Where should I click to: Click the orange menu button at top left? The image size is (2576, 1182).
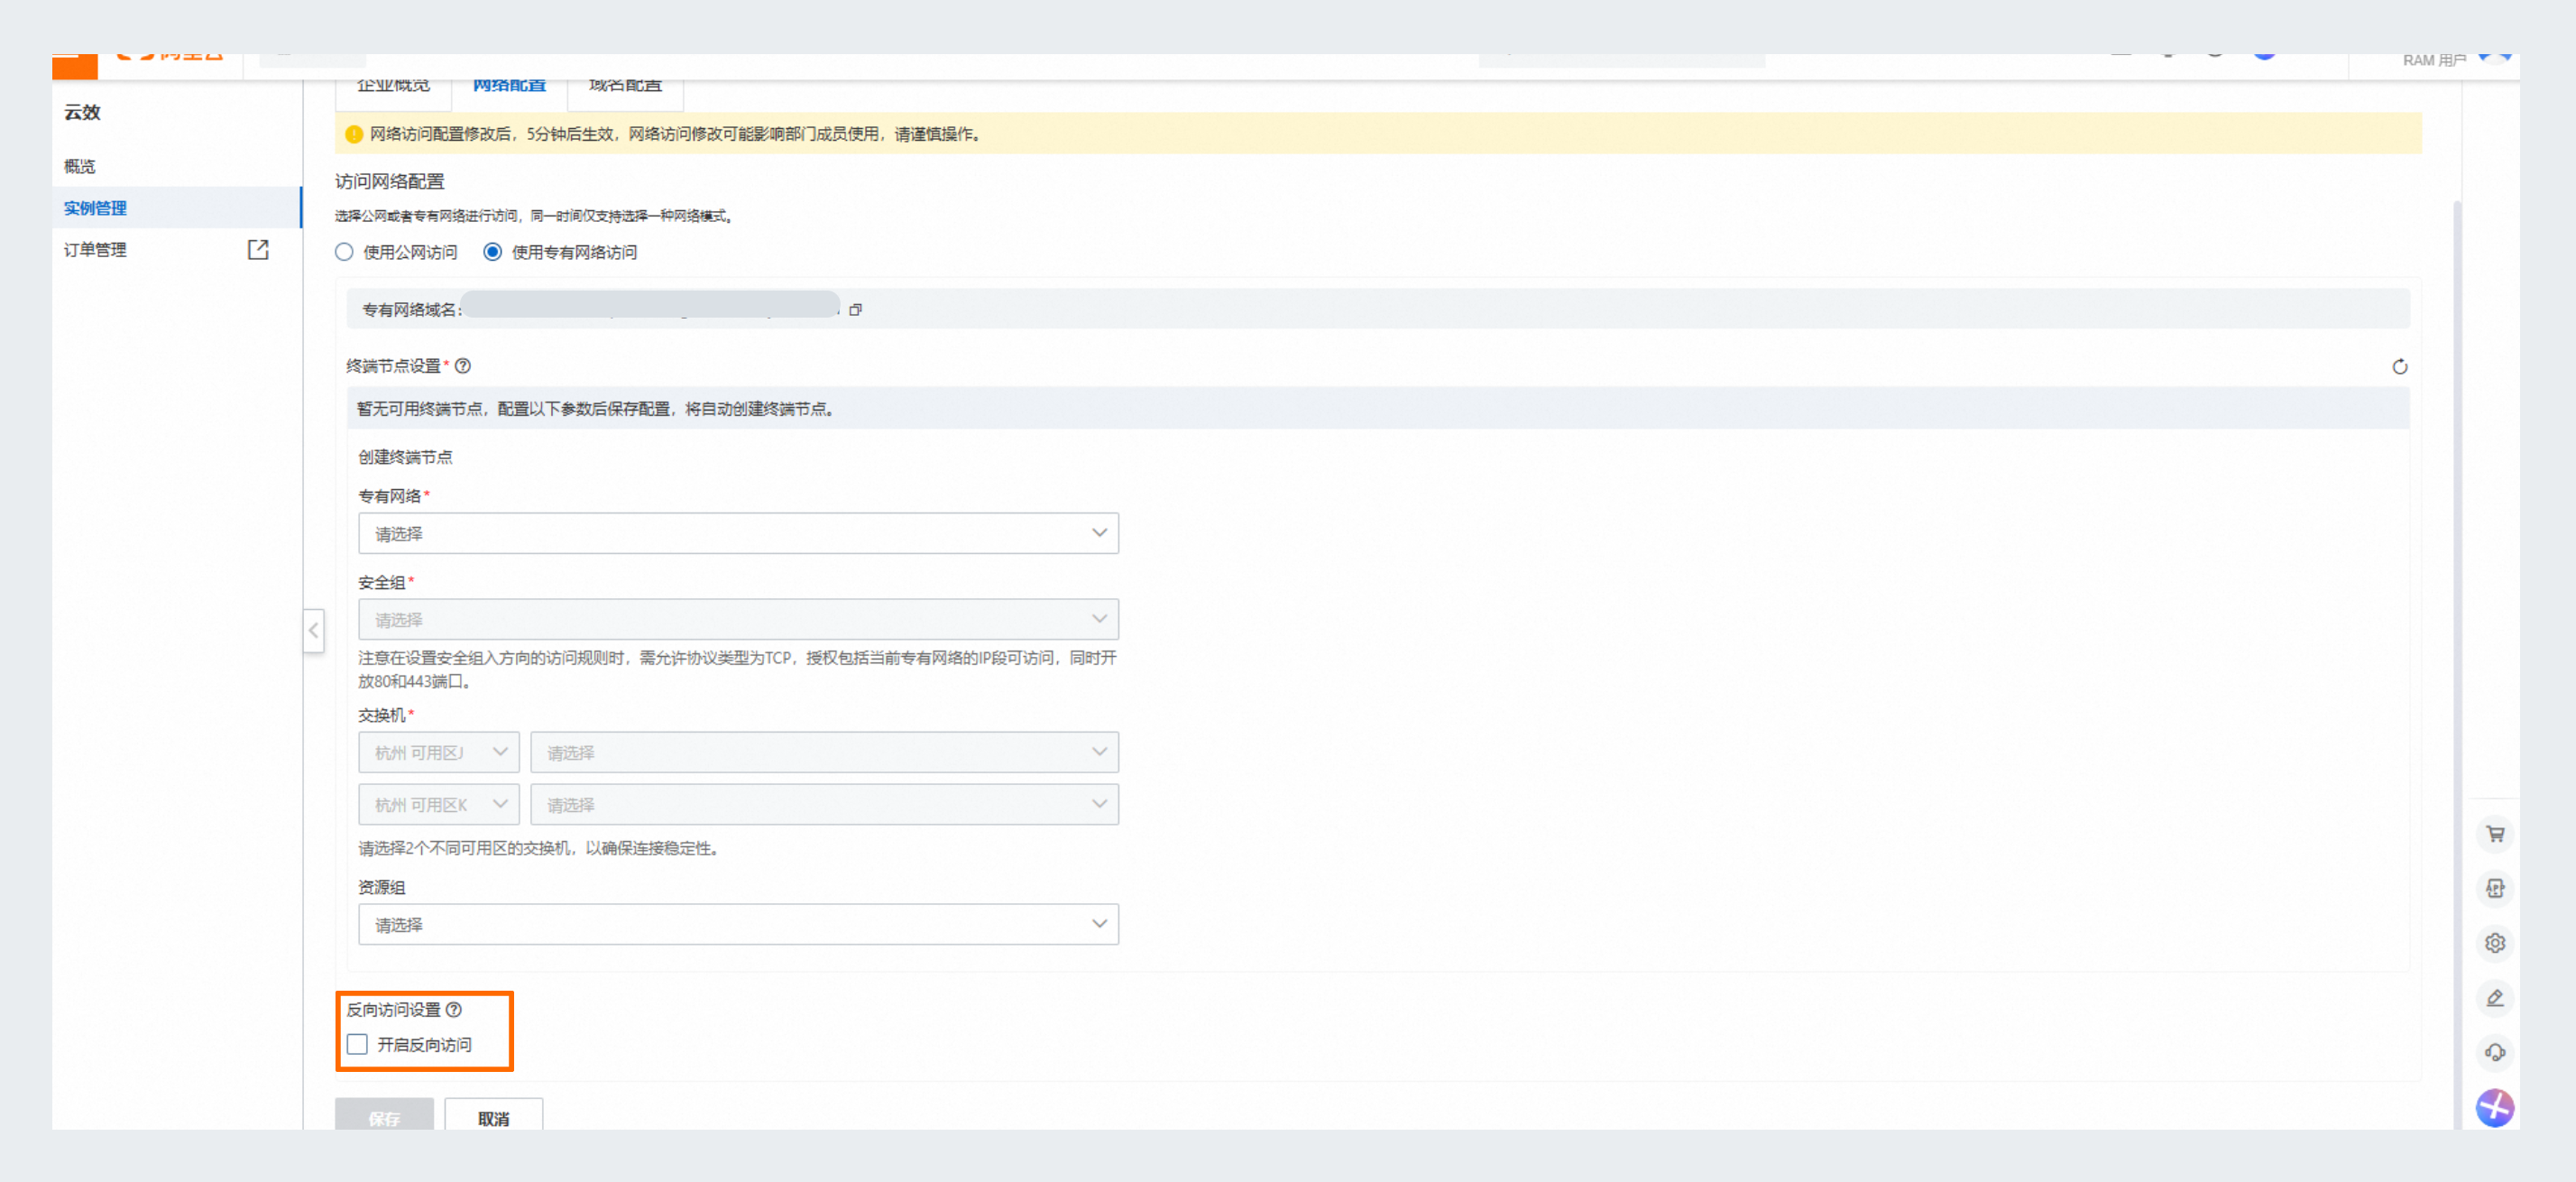75,66
